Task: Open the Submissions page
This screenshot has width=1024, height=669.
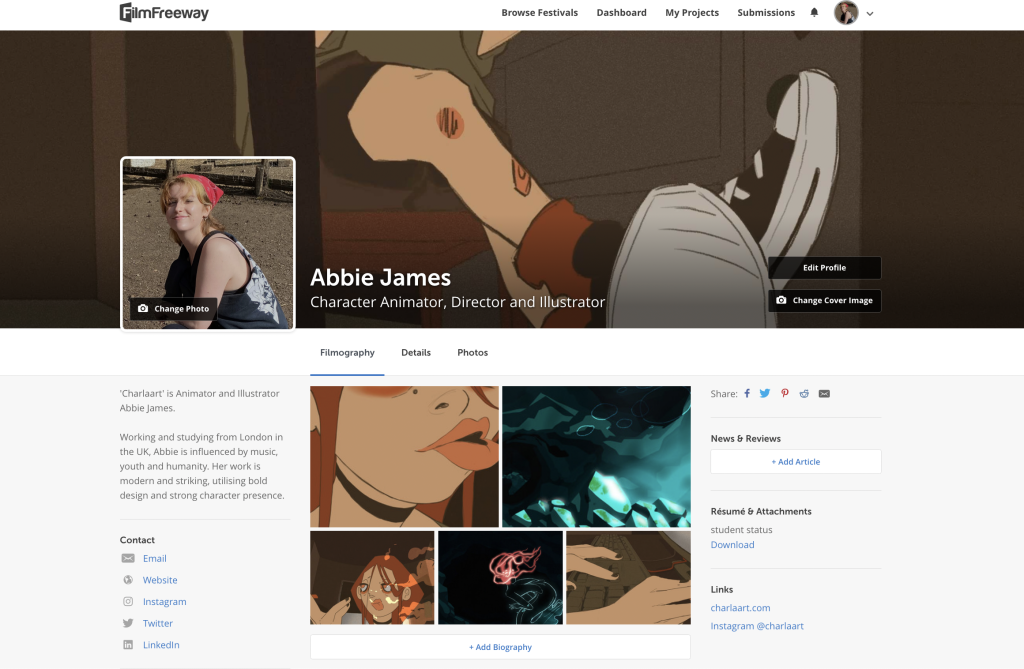Action: [766, 12]
